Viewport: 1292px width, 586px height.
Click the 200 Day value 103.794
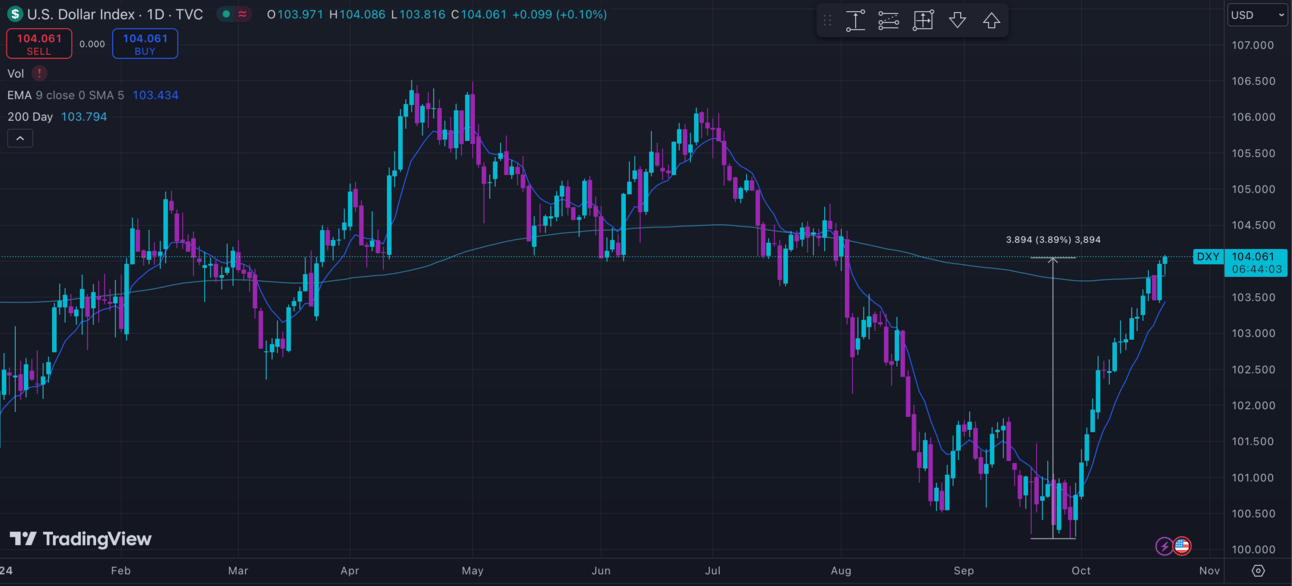pos(84,117)
